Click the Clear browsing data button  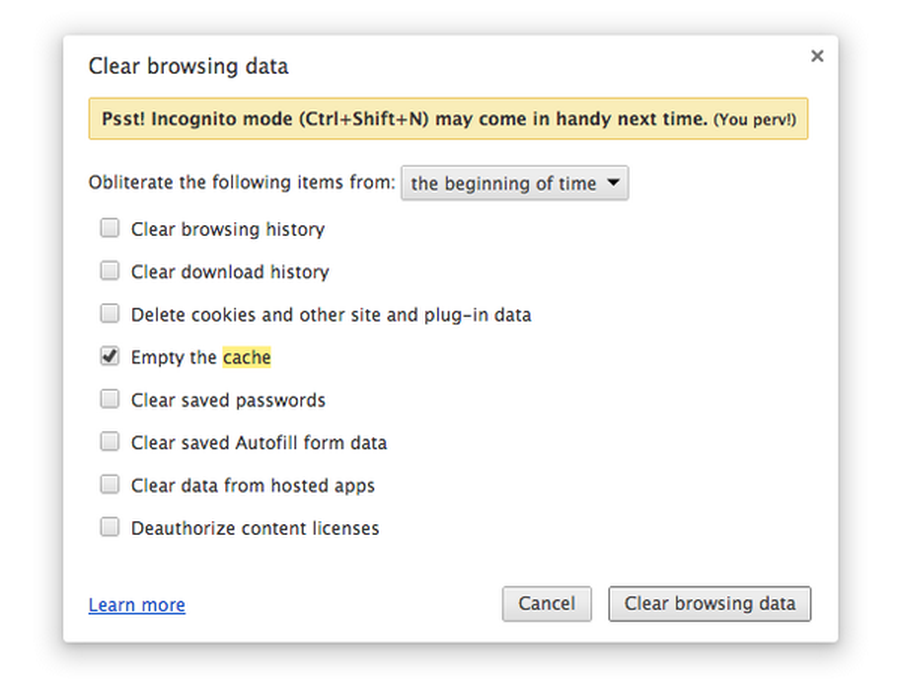pos(709,604)
